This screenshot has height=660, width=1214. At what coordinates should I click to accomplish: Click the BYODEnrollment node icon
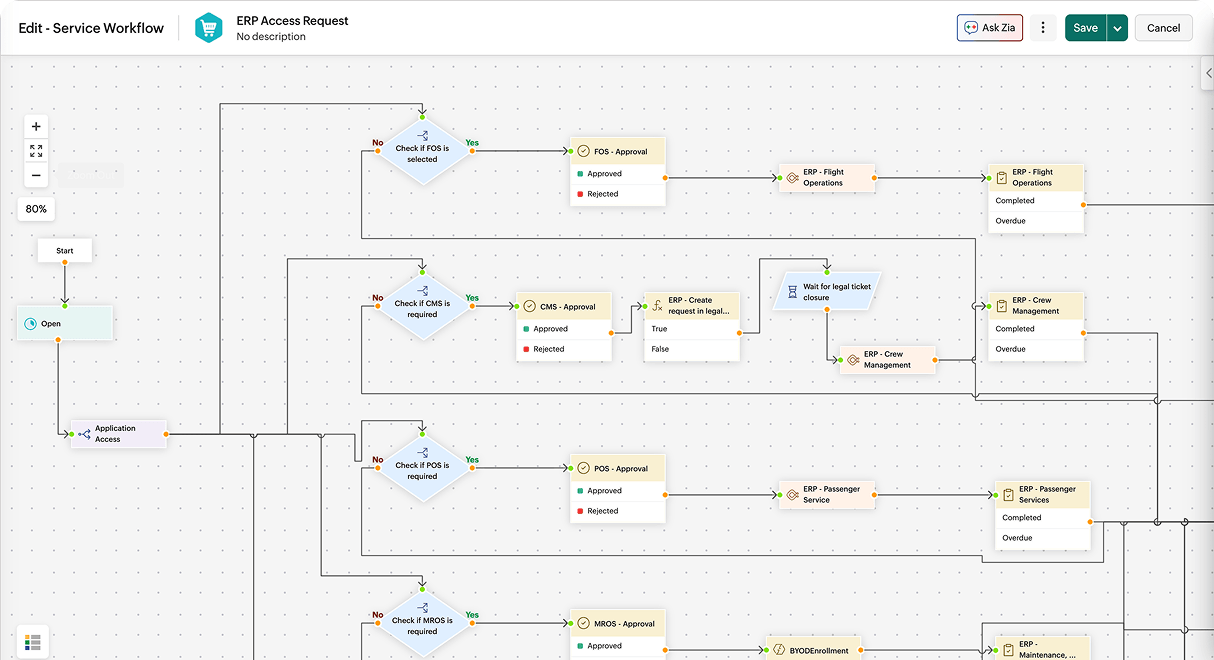pyautogui.click(x=778, y=650)
